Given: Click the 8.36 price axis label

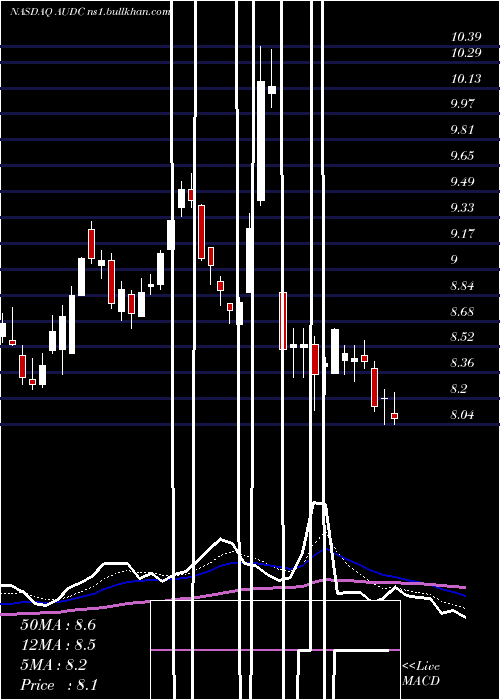Looking at the screenshot, I should tap(464, 362).
